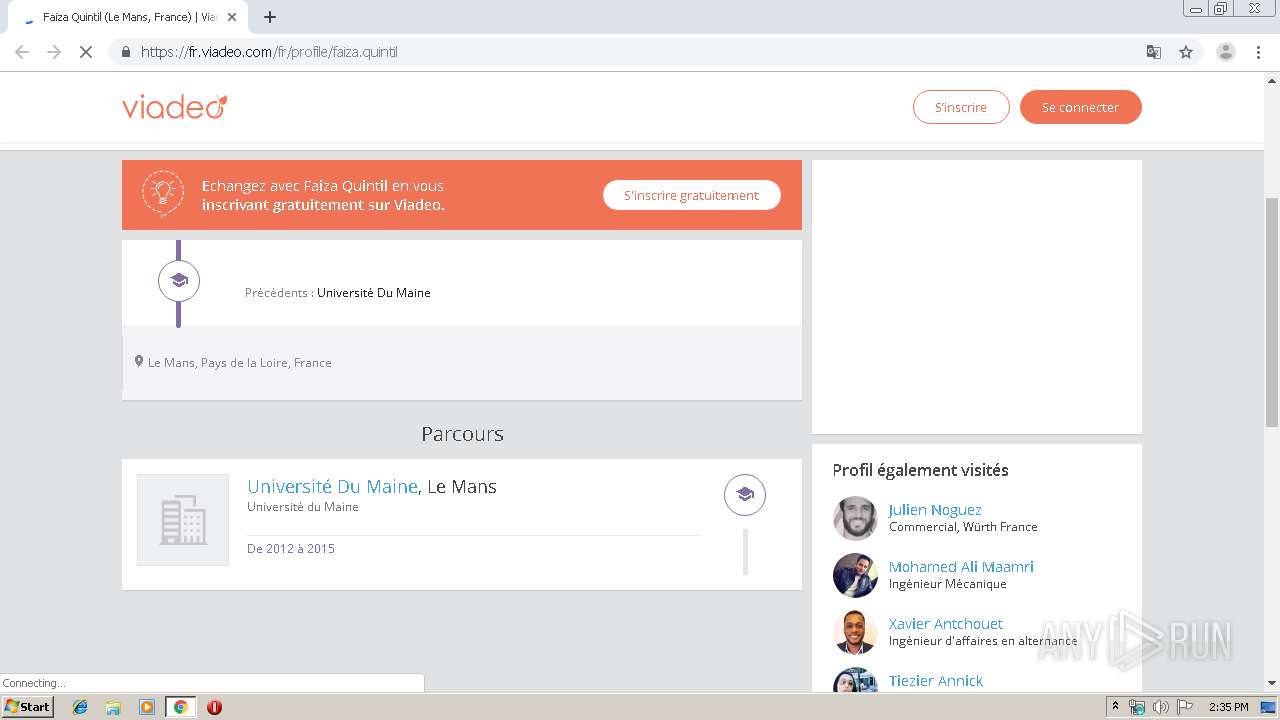Click the Action Center flag tray icon
This screenshot has height=720, width=1280.
(1184, 707)
